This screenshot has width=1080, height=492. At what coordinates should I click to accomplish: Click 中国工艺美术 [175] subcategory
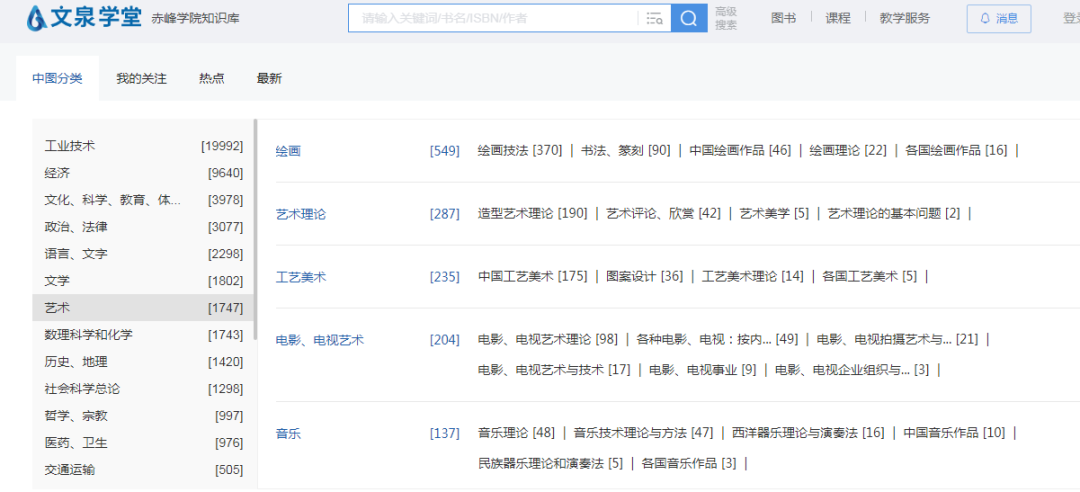coord(532,277)
